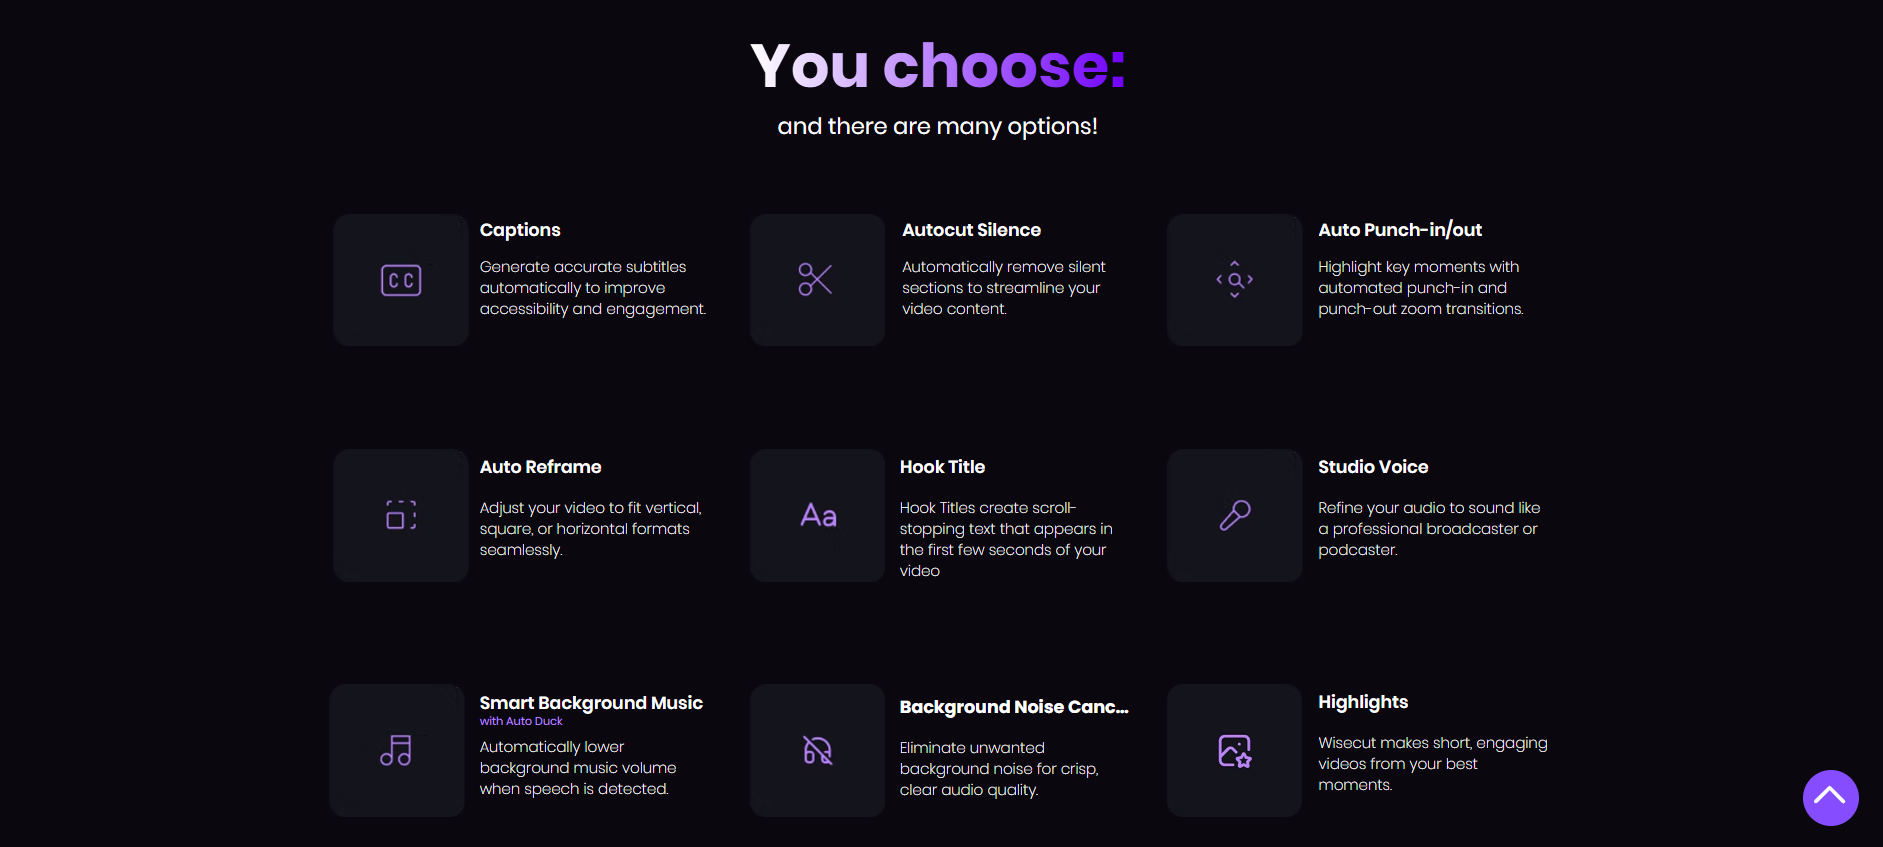Open the Background Noise Cancellation headphones icon
This screenshot has width=1883, height=847.
pos(818,750)
